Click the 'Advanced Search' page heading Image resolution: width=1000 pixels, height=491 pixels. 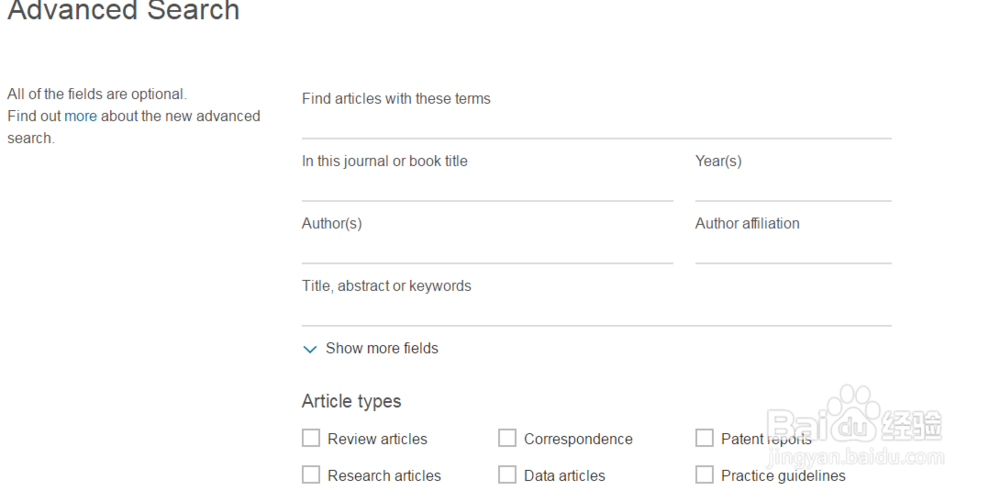(124, 12)
